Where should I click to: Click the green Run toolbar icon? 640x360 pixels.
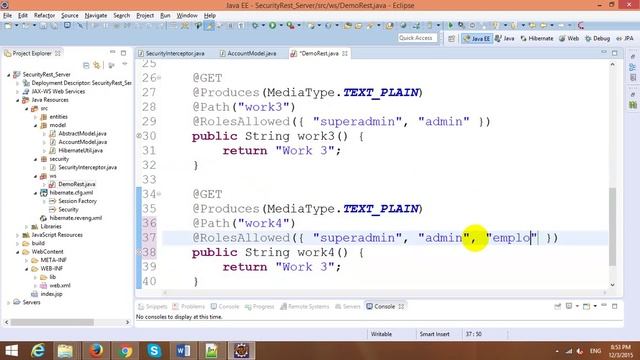click(272, 26)
